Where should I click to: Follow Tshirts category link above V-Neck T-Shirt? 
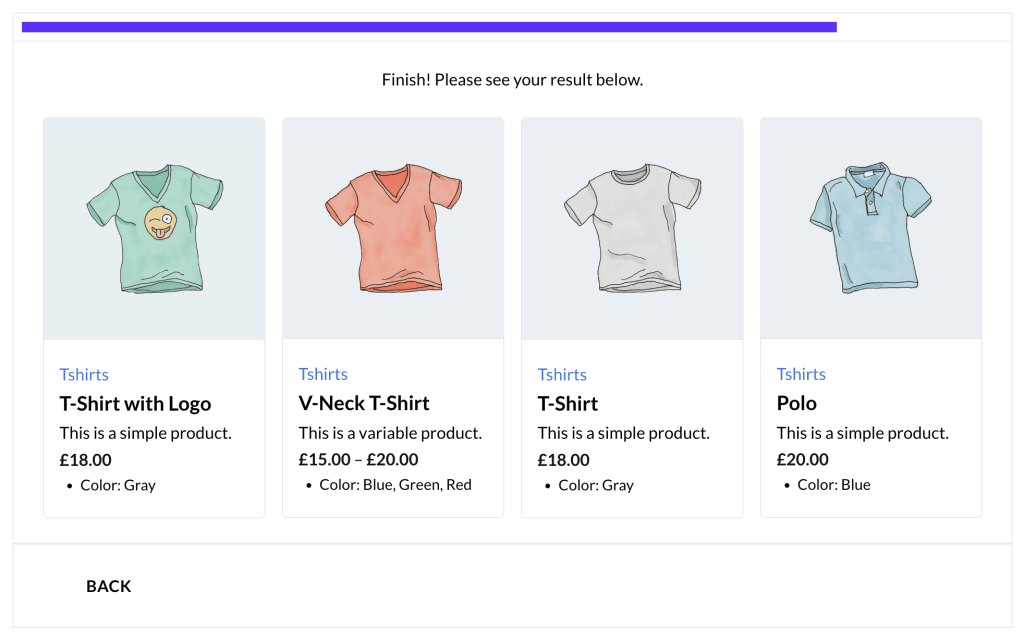click(323, 374)
